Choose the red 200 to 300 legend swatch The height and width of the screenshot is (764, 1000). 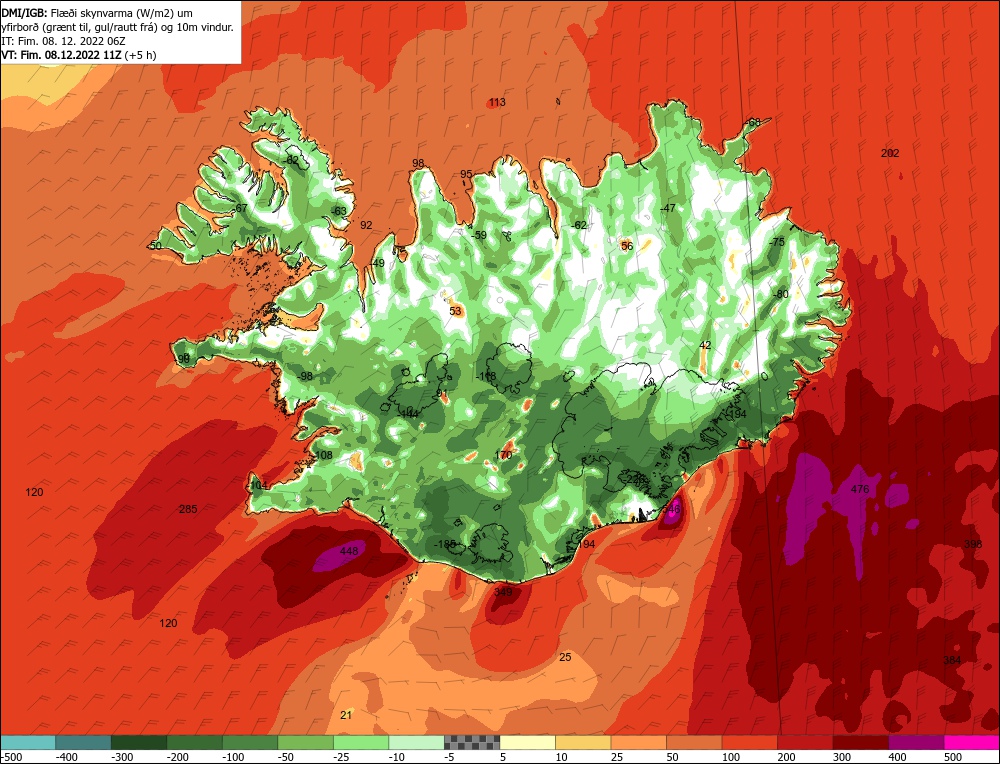pos(805,742)
